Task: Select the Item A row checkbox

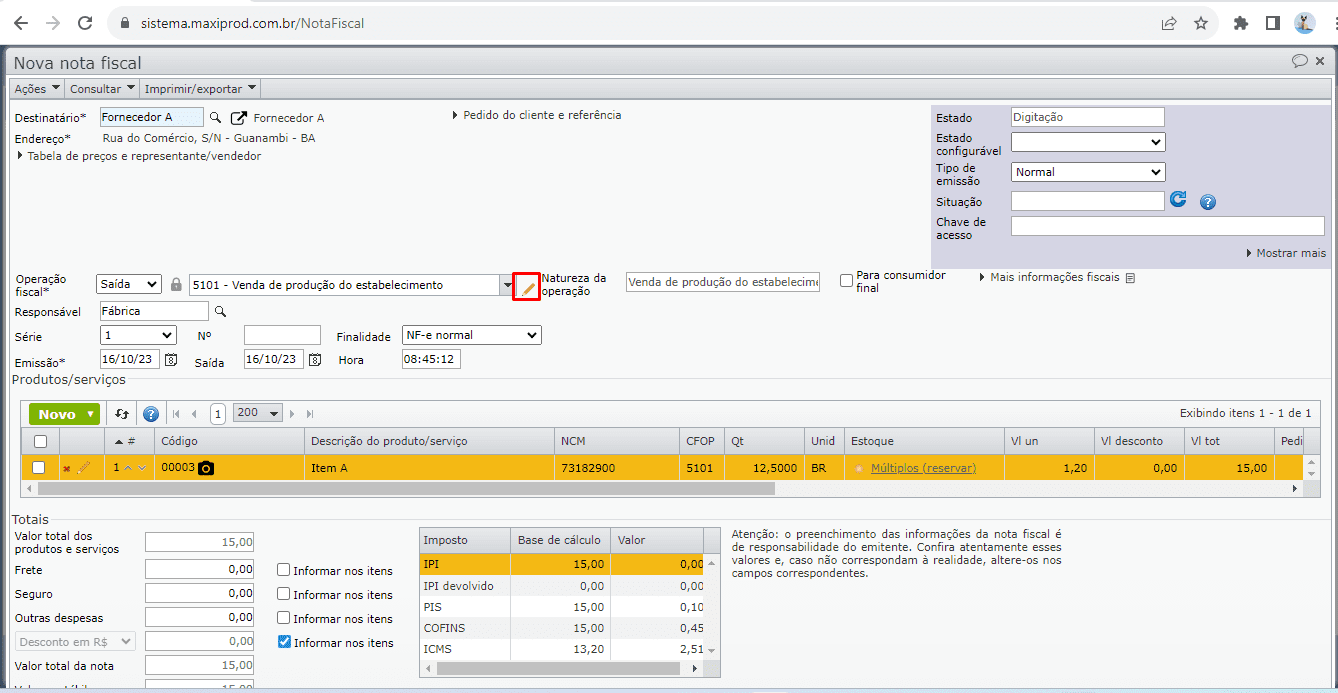Action: tap(39, 467)
